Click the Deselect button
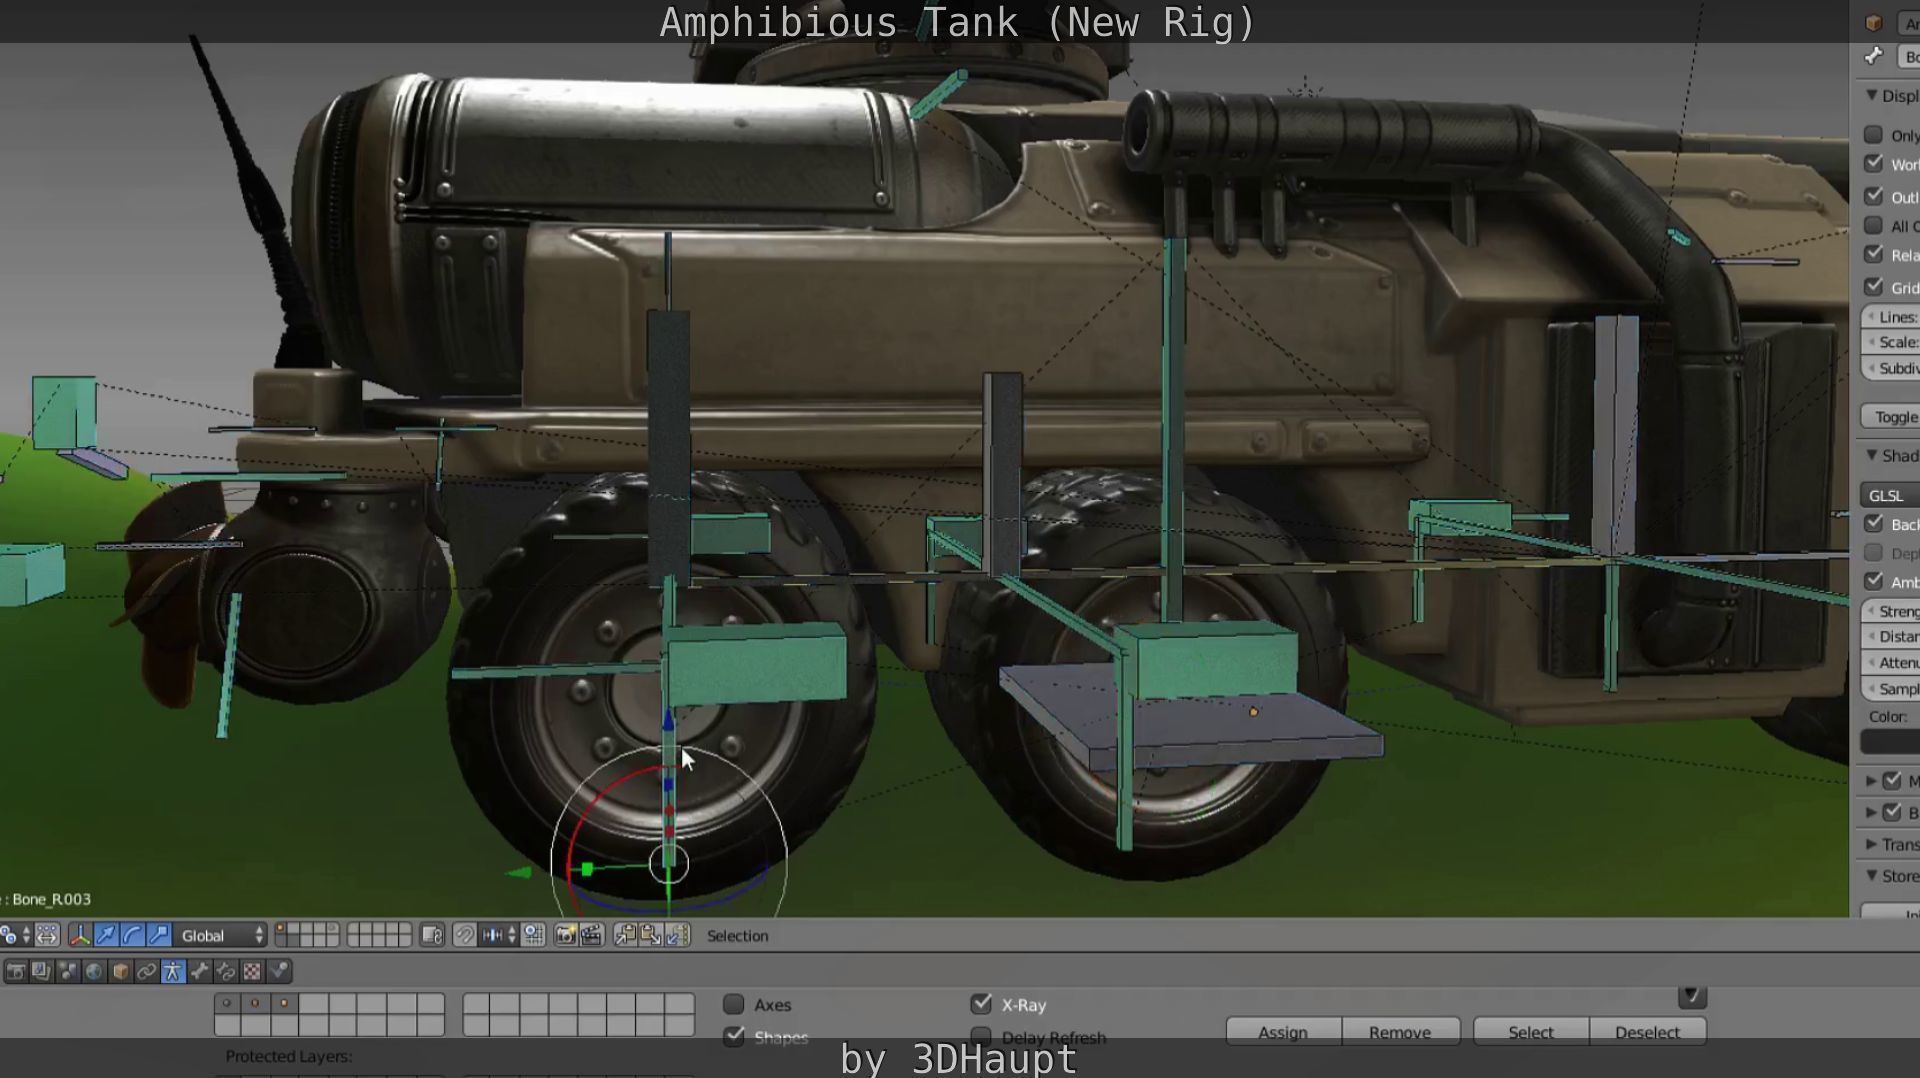 click(x=1648, y=1032)
